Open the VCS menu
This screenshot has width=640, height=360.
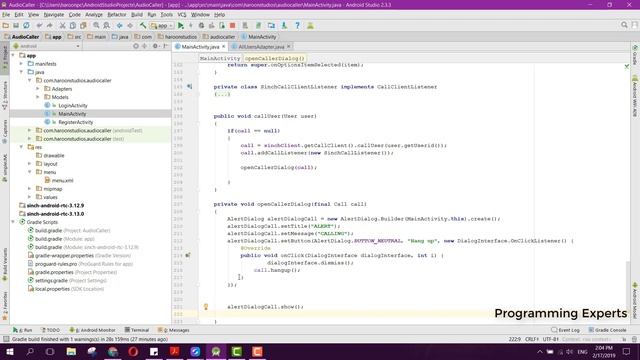coord(182,14)
